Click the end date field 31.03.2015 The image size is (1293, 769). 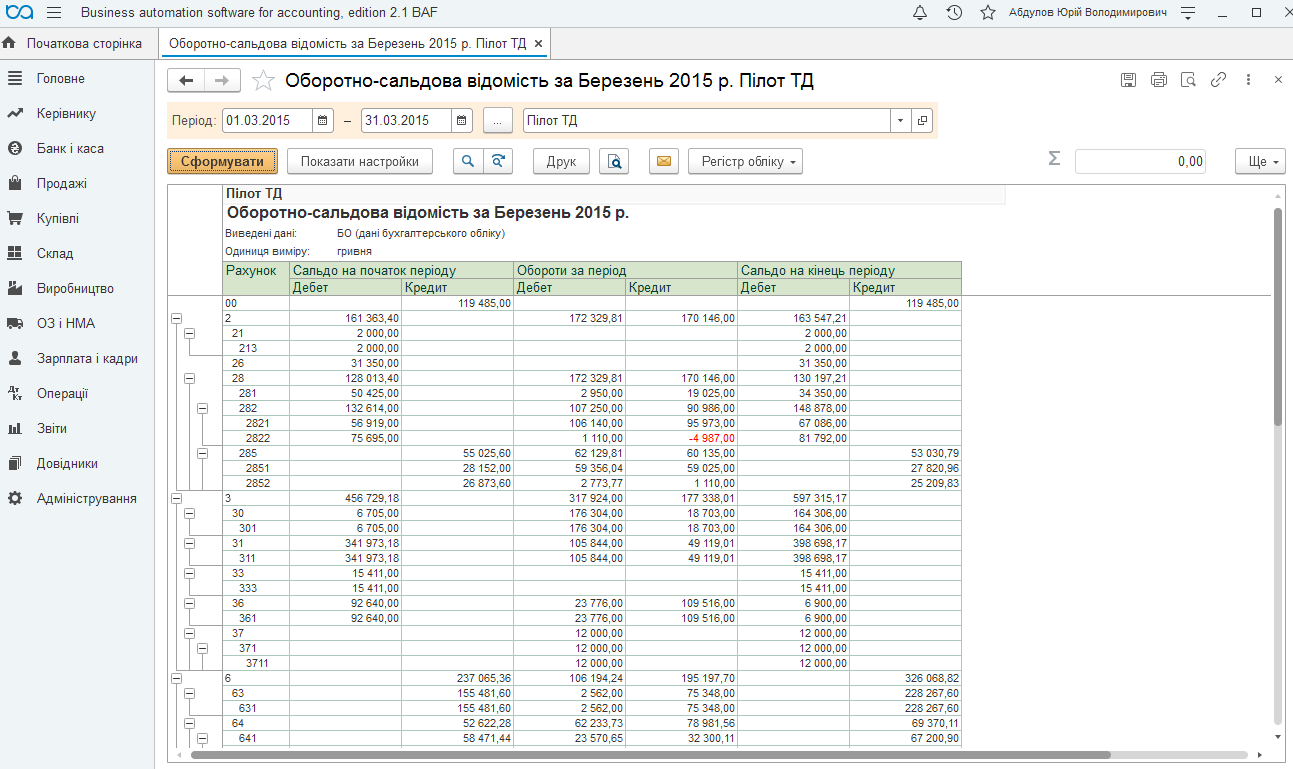(x=406, y=121)
